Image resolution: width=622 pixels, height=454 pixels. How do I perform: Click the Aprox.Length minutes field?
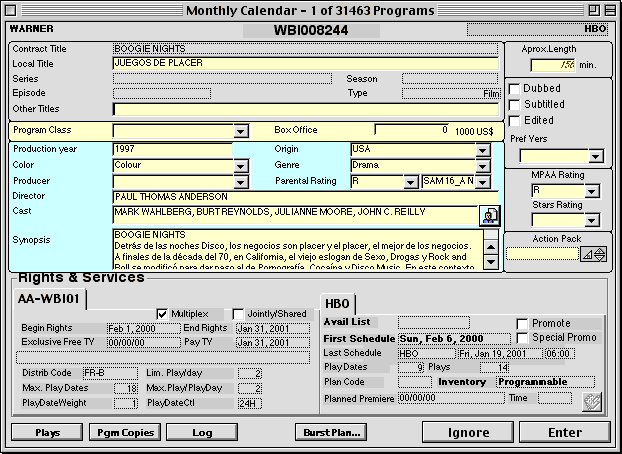pos(553,65)
